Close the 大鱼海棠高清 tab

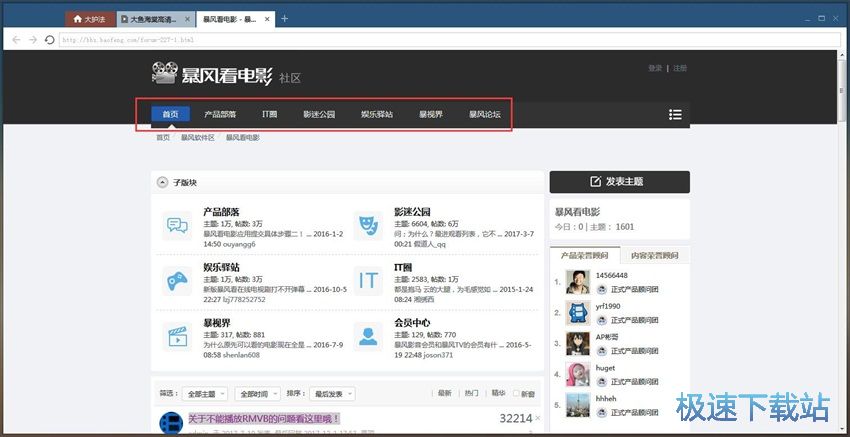188,19
